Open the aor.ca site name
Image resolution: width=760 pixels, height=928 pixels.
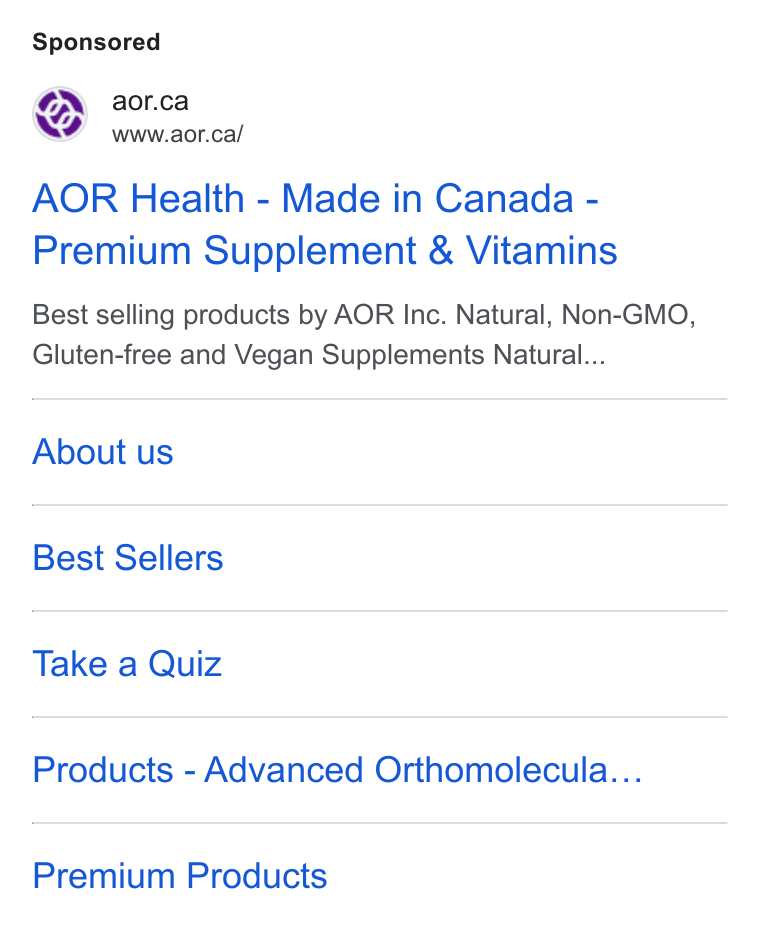pos(150,101)
